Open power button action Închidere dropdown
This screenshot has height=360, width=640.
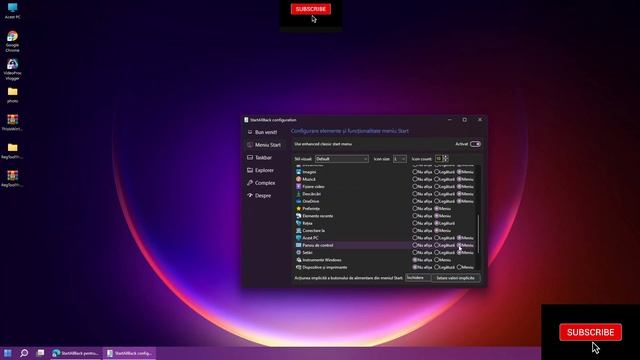418,278
